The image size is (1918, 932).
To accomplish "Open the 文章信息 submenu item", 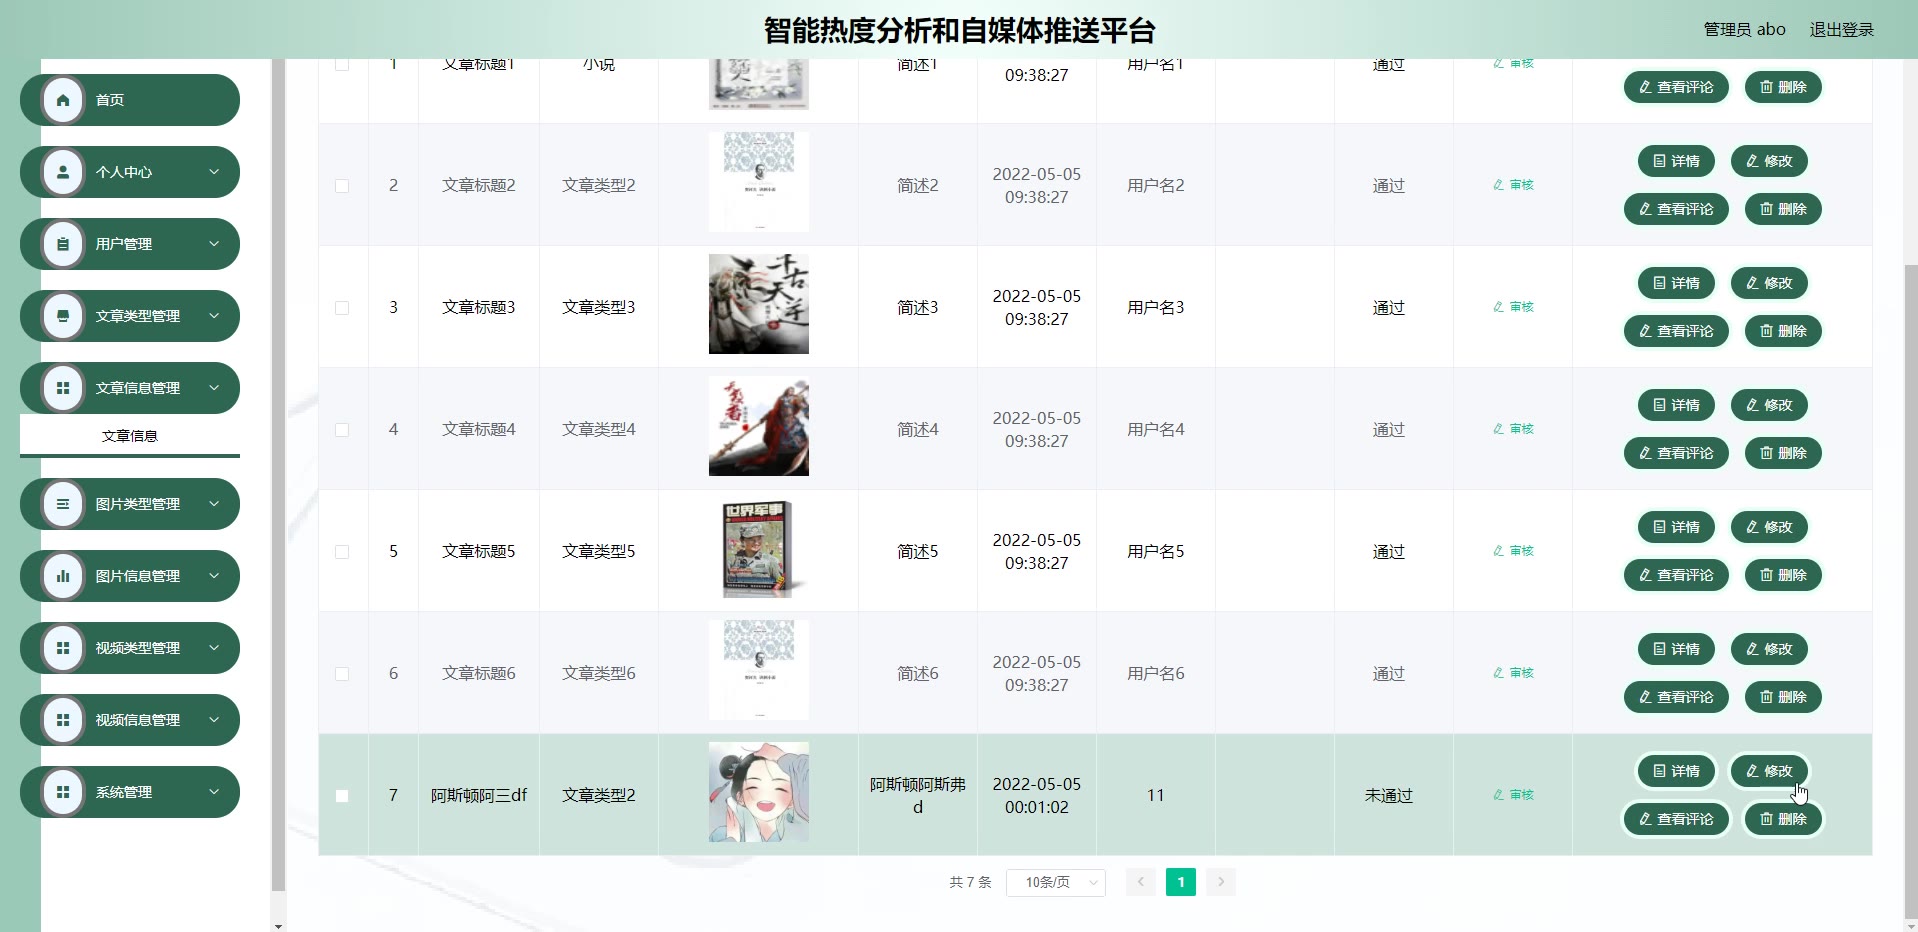I will point(130,436).
